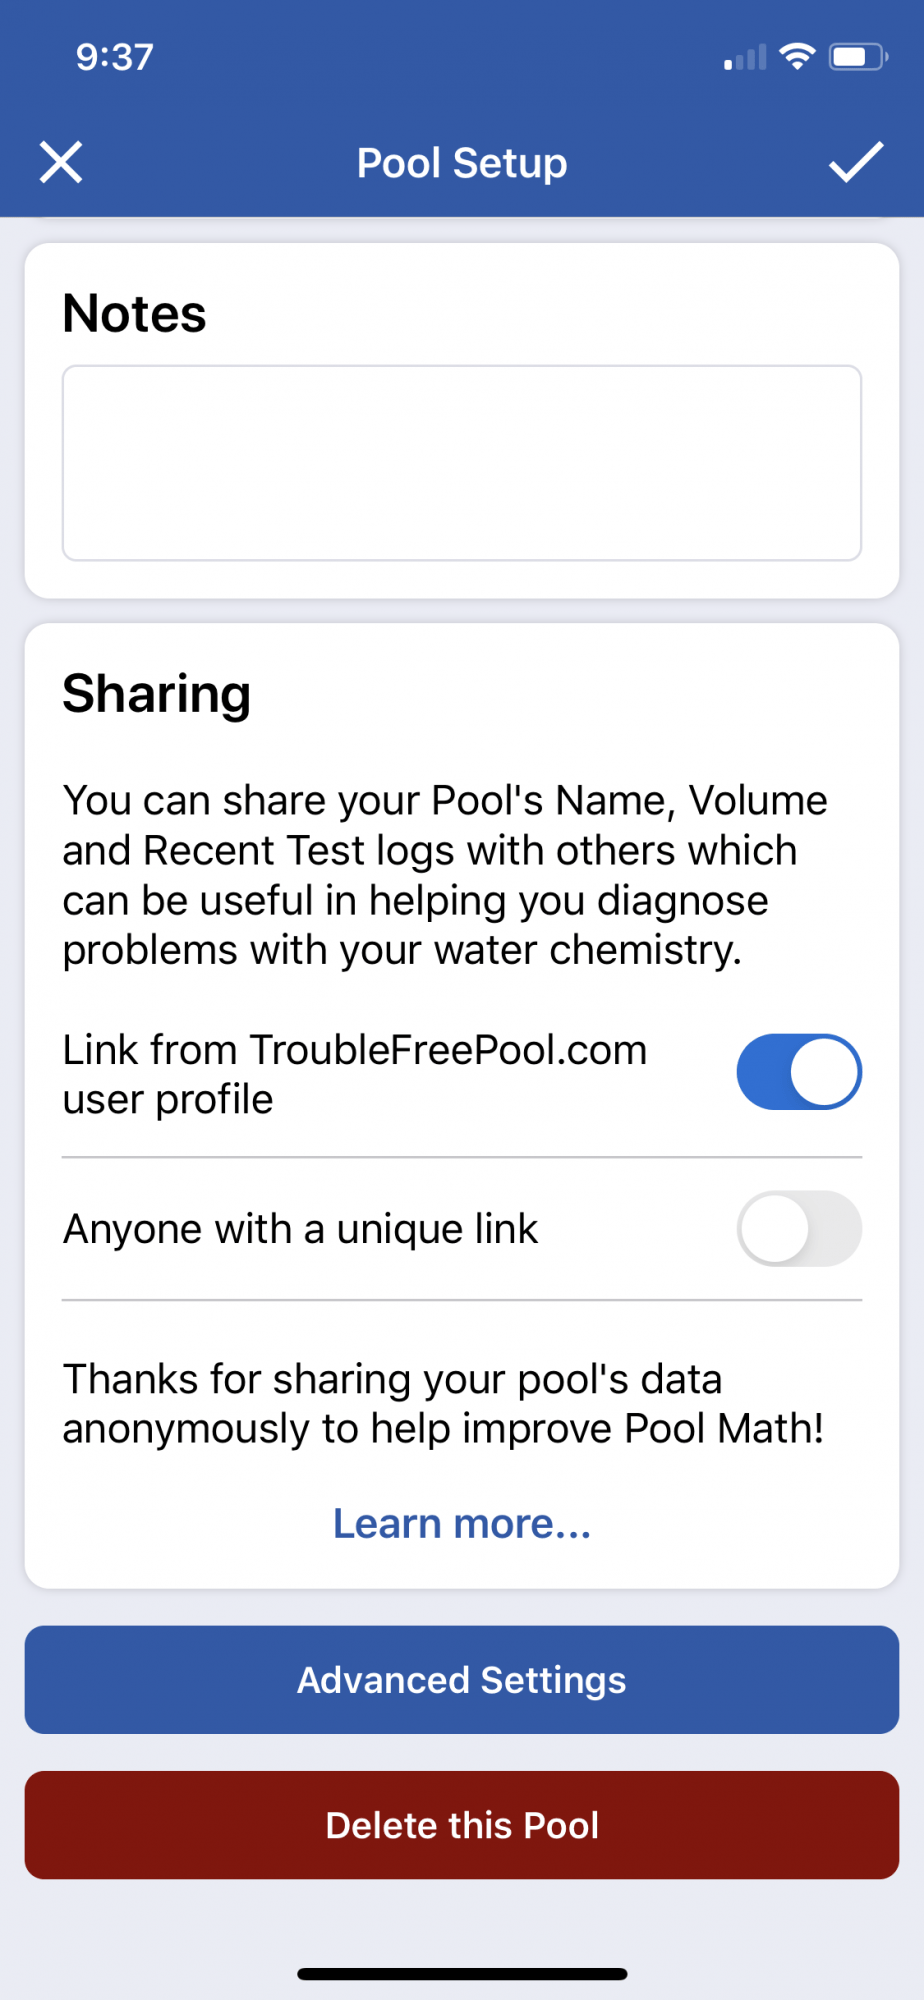This screenshot has width=924, height=2000.
Task: Tap the home indicator bar
Action: coord(462,1974)
